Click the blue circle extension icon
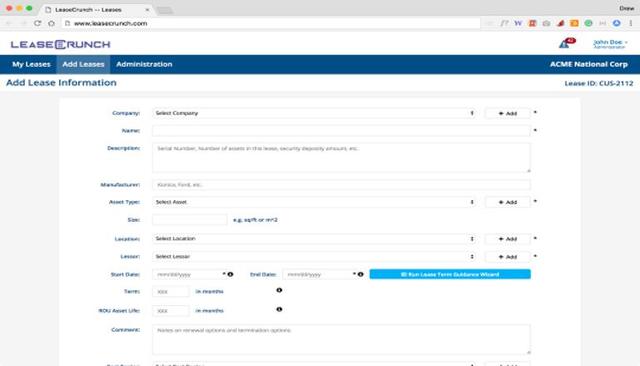The image size is (640, 366). click(x=616, y=23)
